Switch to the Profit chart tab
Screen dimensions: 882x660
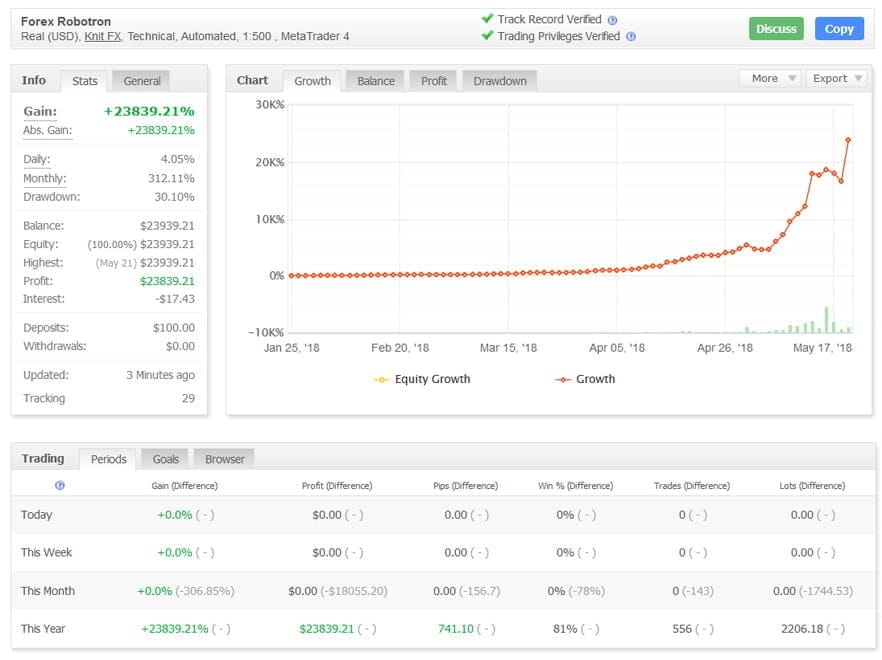click(433, 81)
